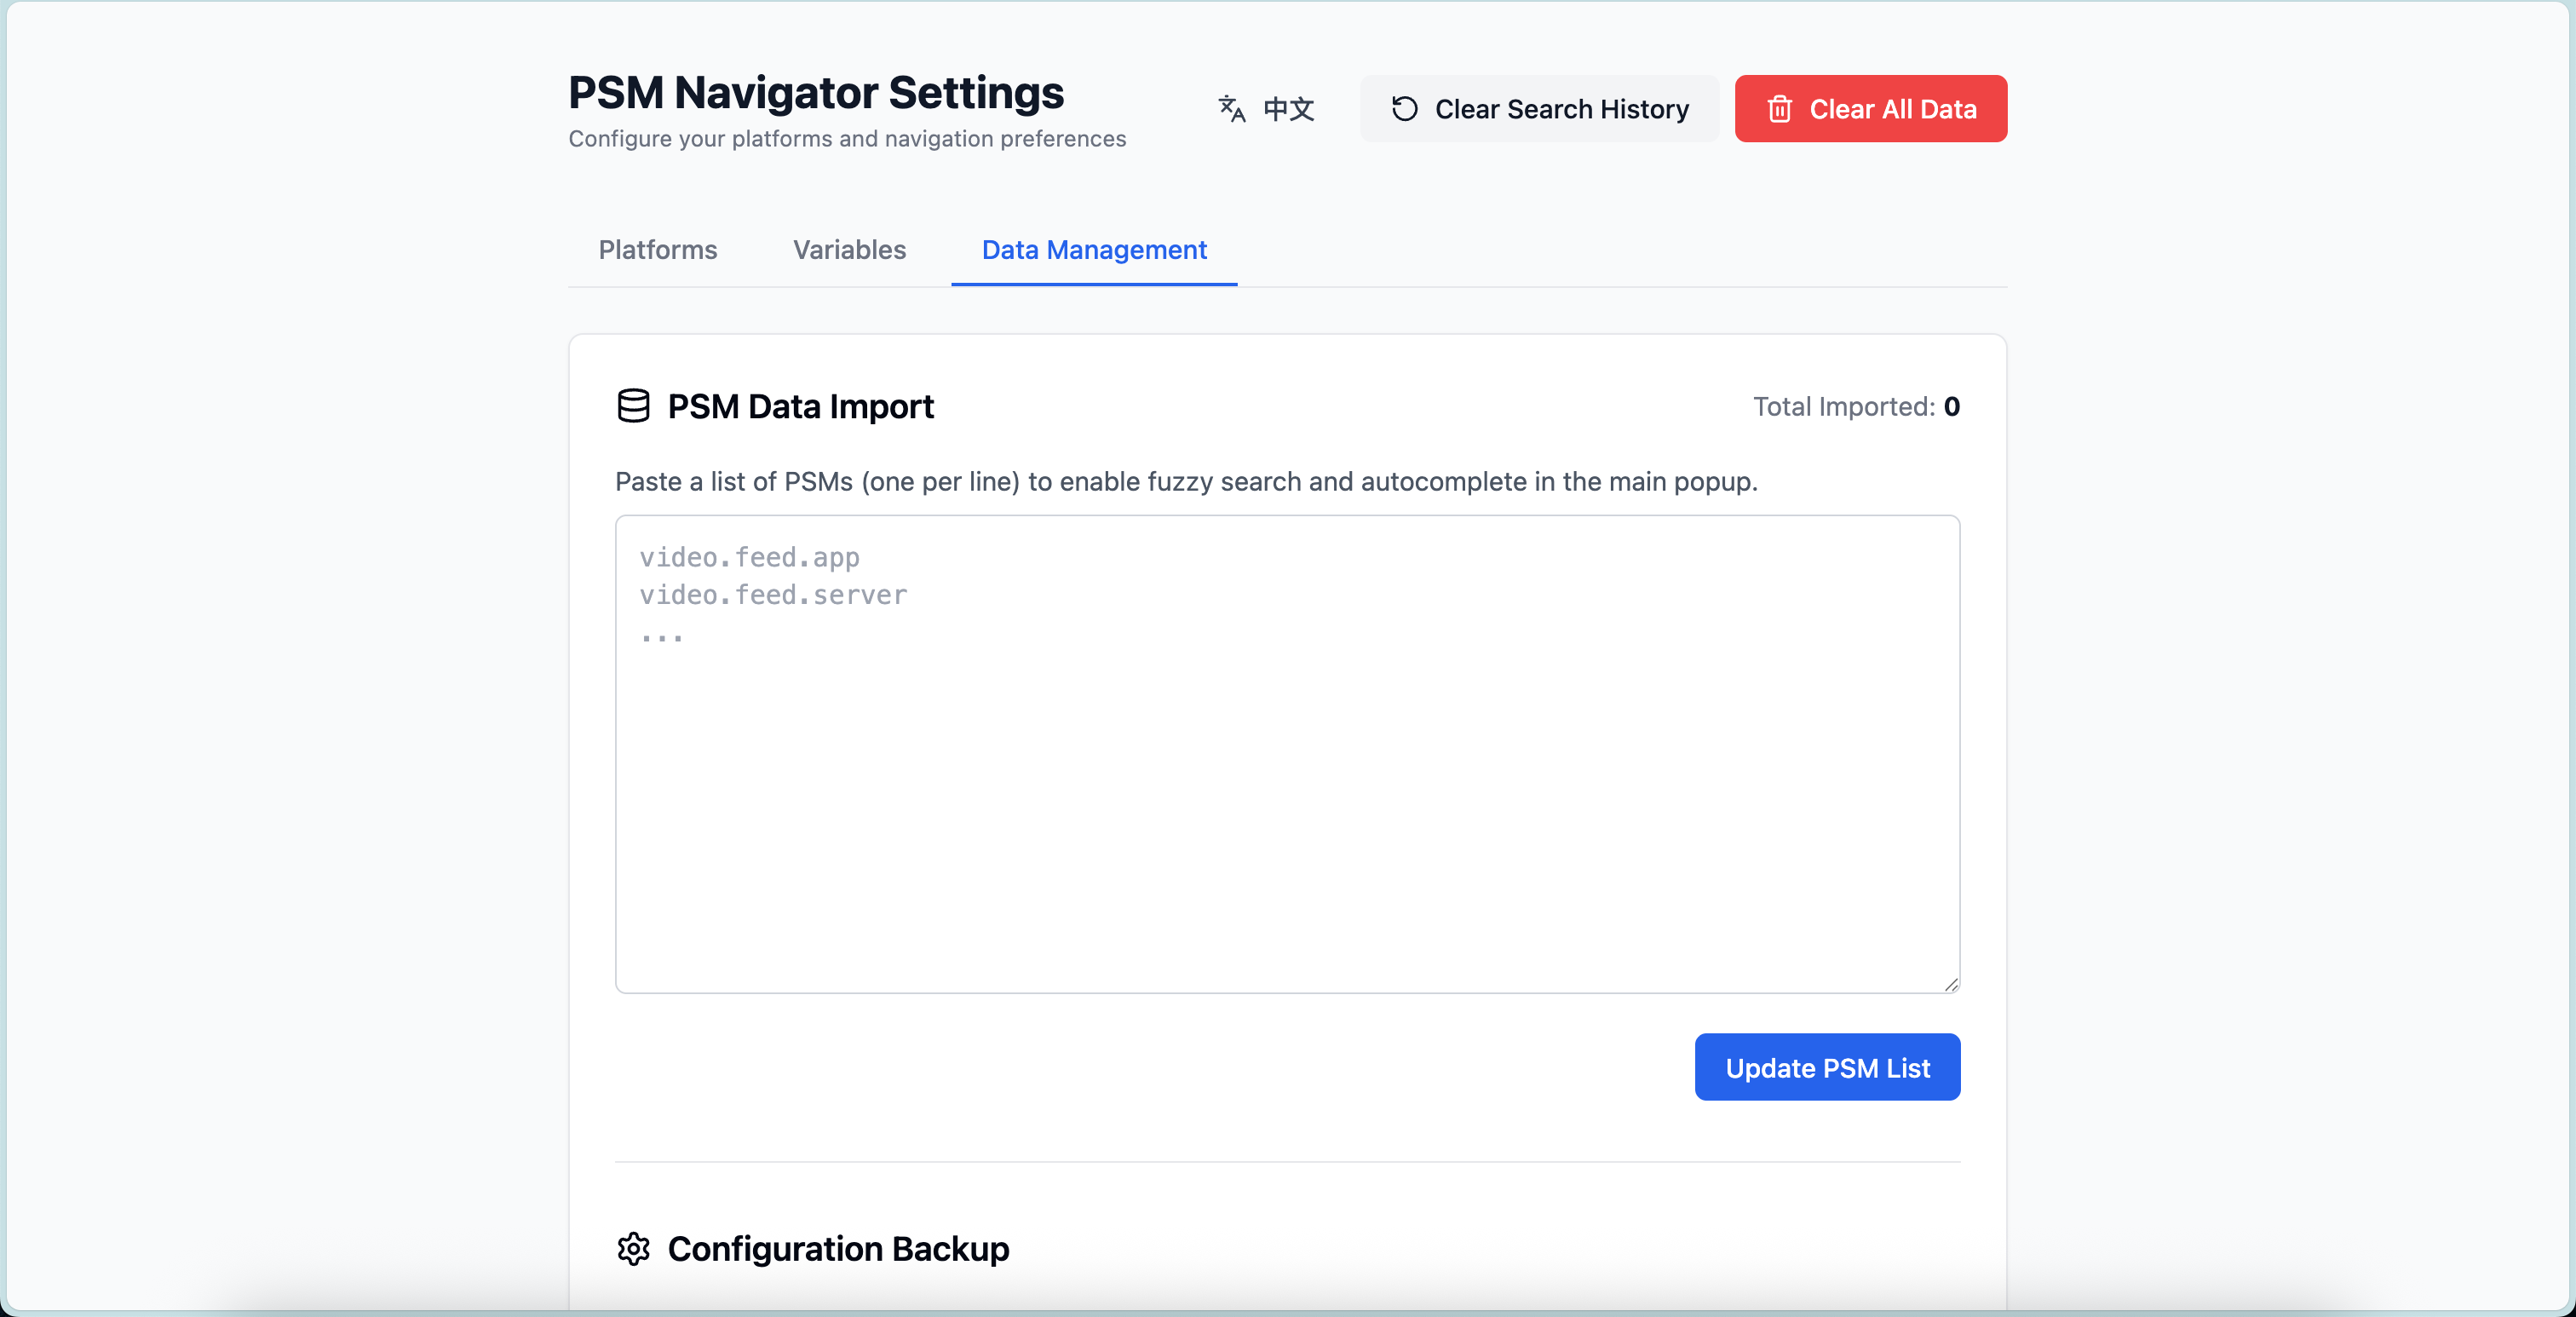Open the Platforms tab

tap(657, 250)
